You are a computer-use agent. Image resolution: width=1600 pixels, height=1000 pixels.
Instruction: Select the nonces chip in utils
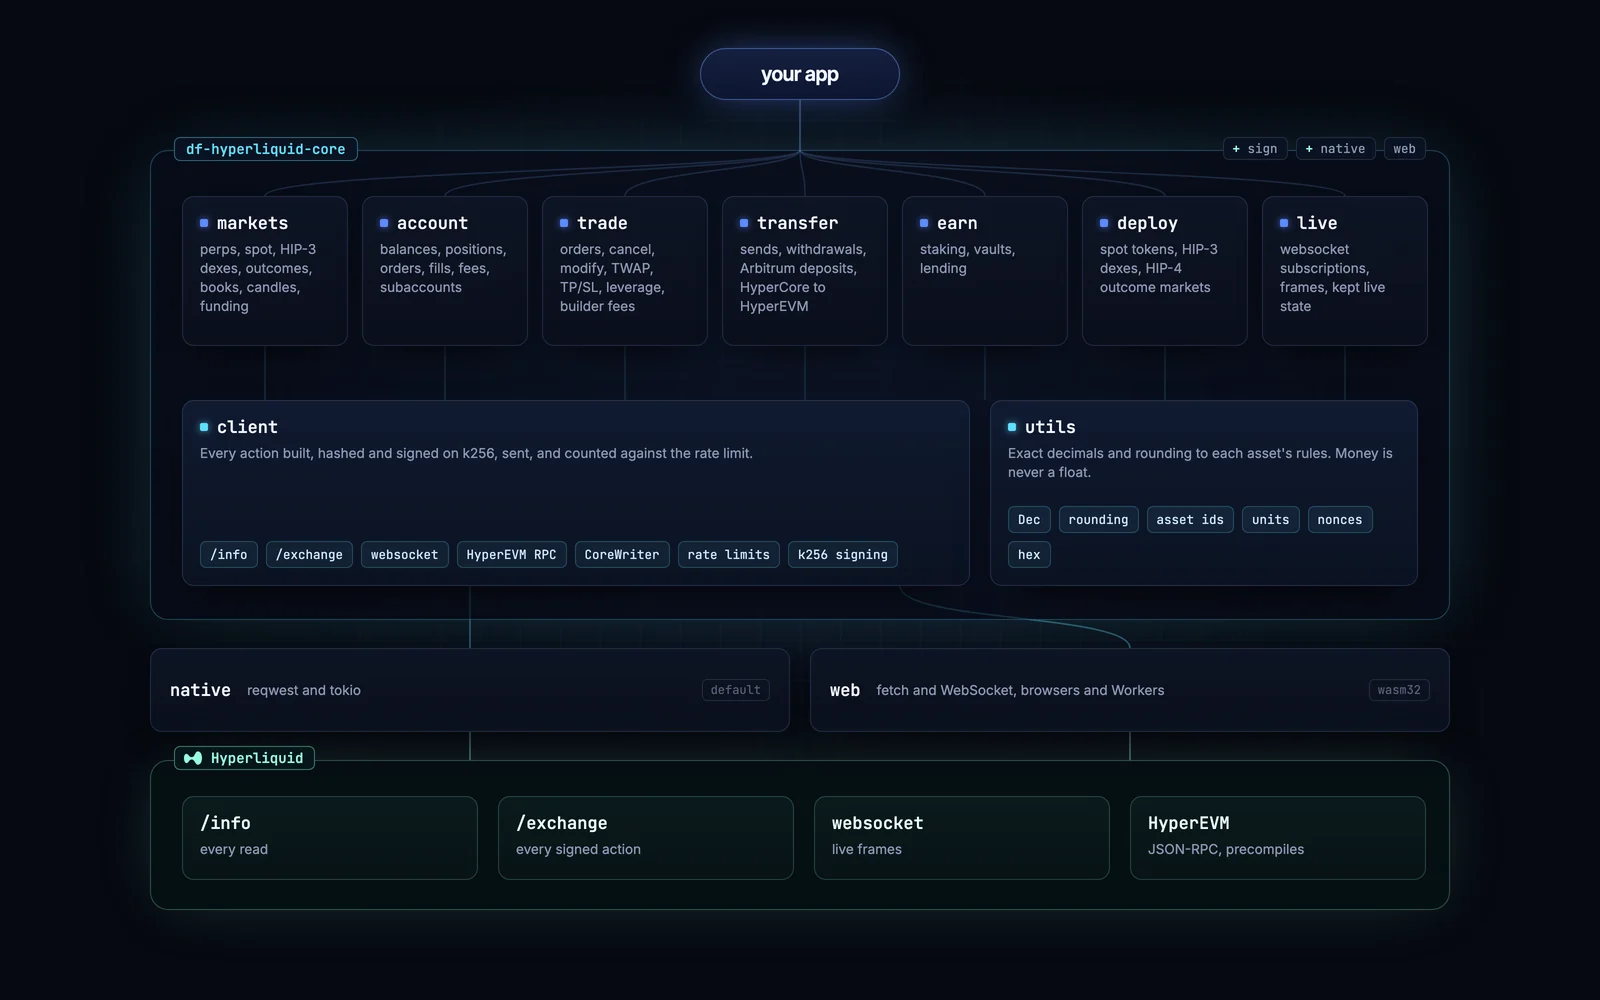[x=1340, y=519]
